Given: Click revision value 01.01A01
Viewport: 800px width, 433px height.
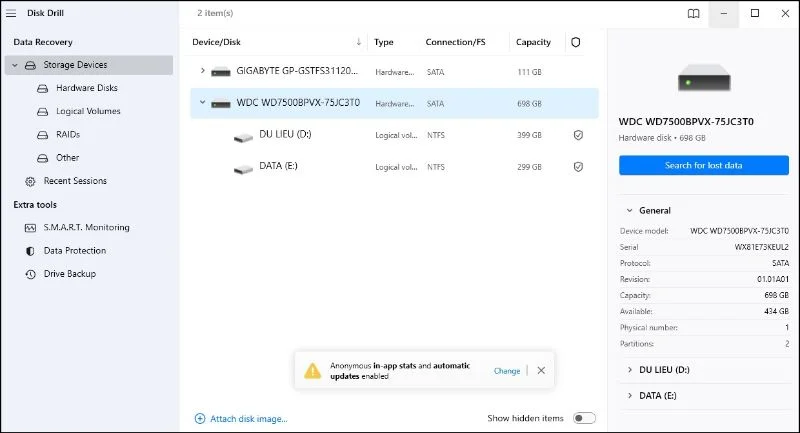Looking at the screenshot, I should (x=773, y=279).
